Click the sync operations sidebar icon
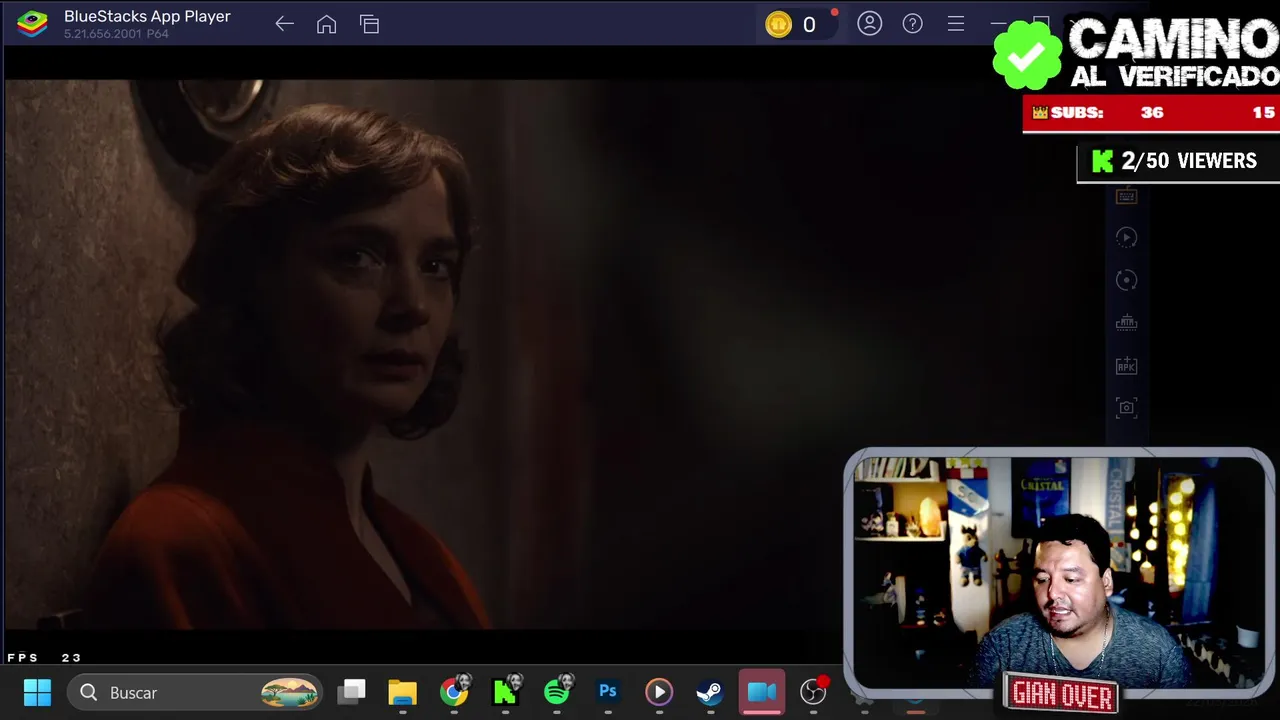 (1126, 280)
